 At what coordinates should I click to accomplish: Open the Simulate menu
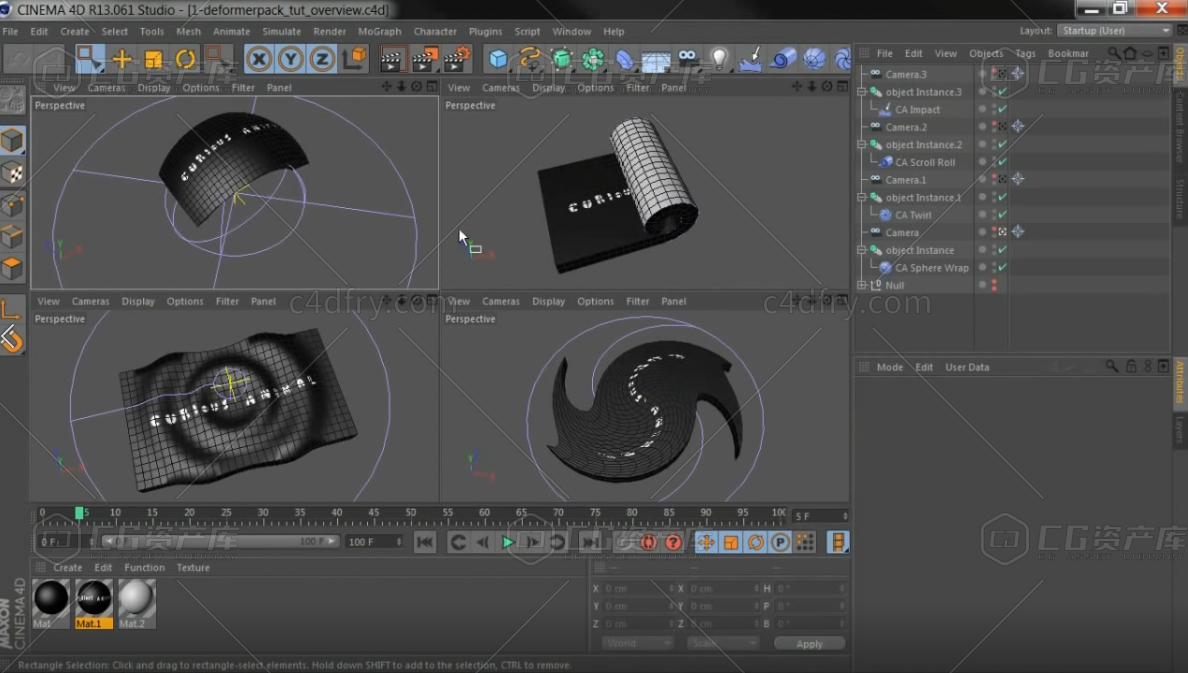tap(281, 31)
